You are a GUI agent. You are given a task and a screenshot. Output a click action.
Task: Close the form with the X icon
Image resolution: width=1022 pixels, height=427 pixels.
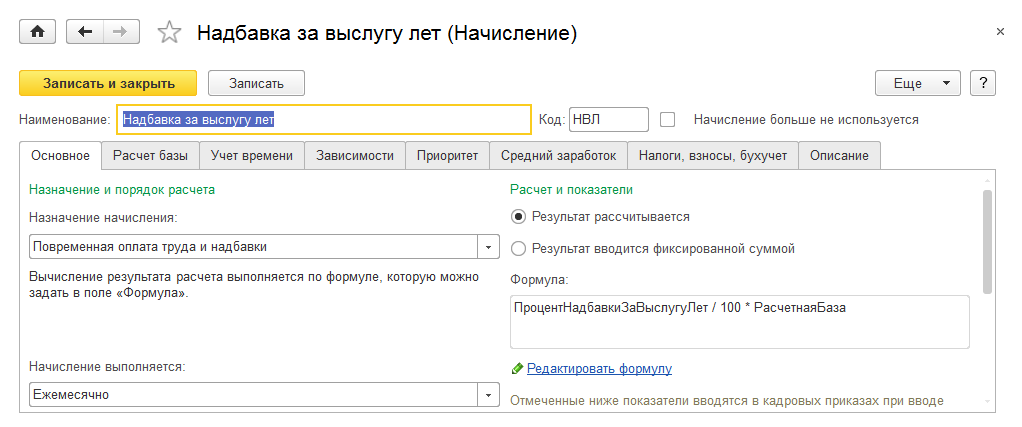tap(1000, 32)
